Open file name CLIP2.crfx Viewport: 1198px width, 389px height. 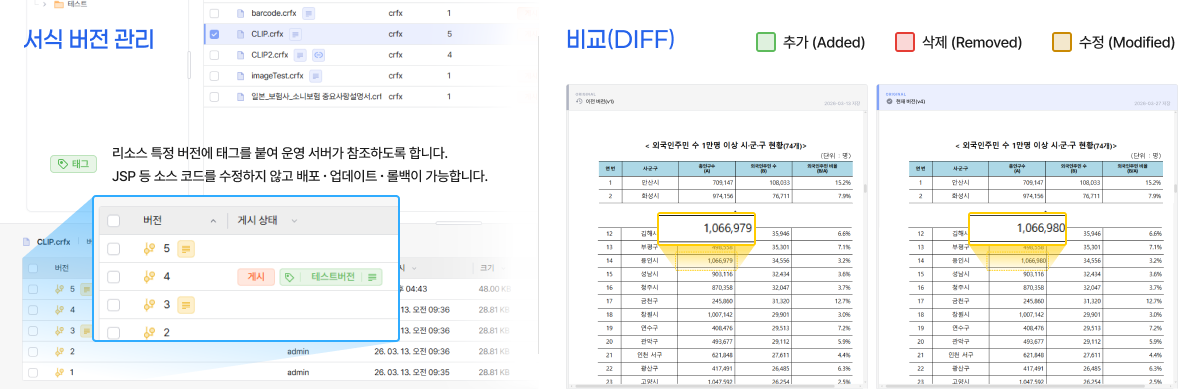point(270,55)
